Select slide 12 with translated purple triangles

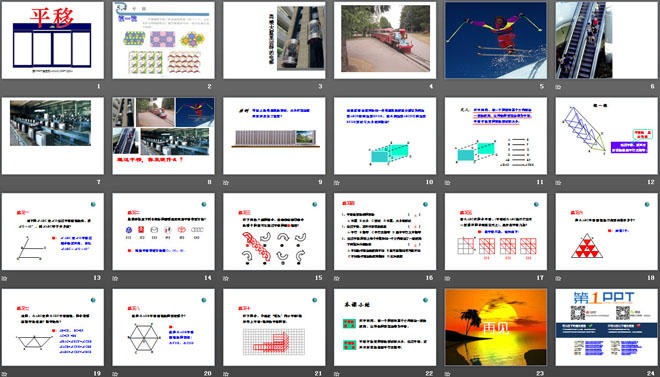pyautogui.click(x=607, y=136)
